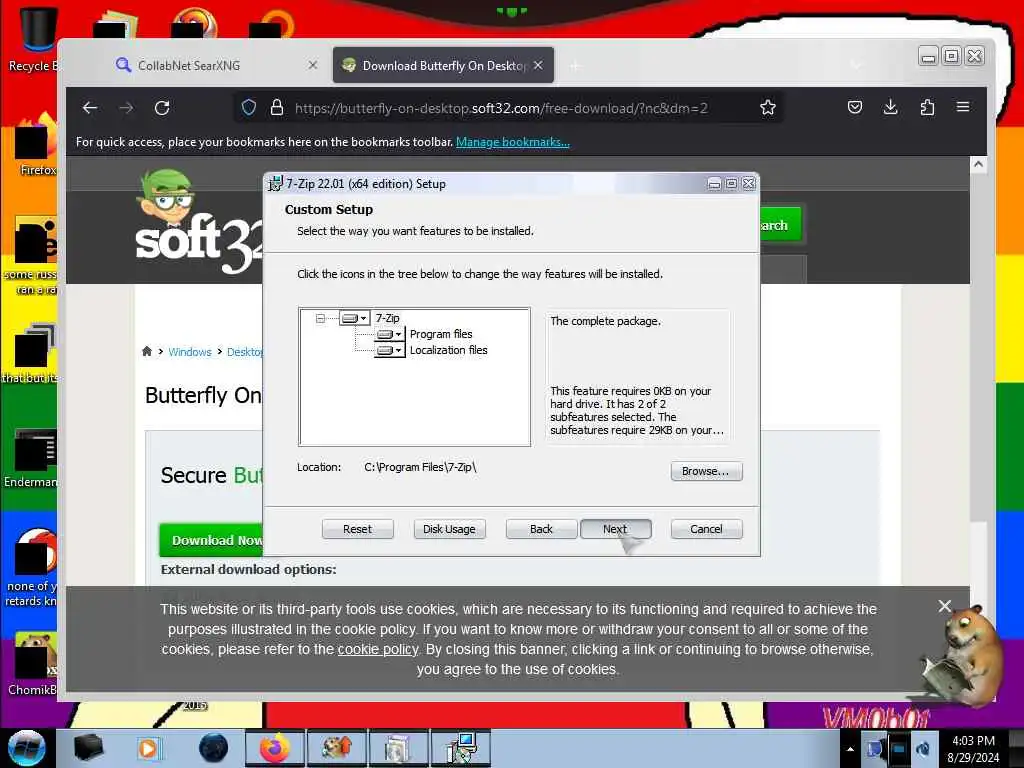Open Enderman desktop icon

click(x=33, y=458)
